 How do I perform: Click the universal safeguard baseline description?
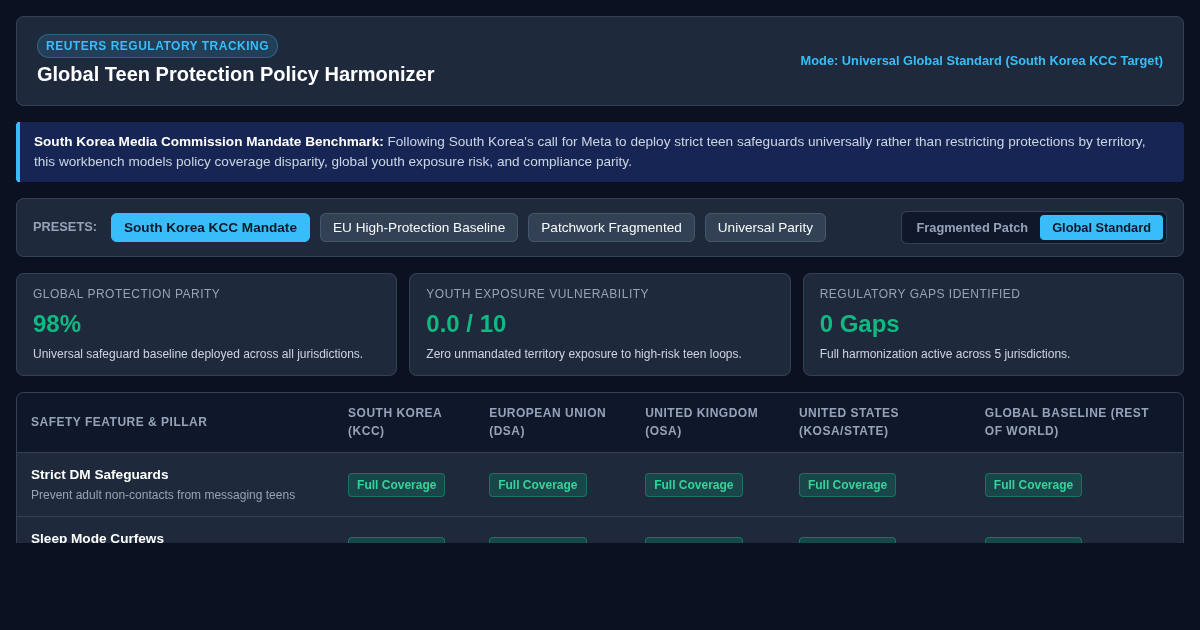(198, 354)
